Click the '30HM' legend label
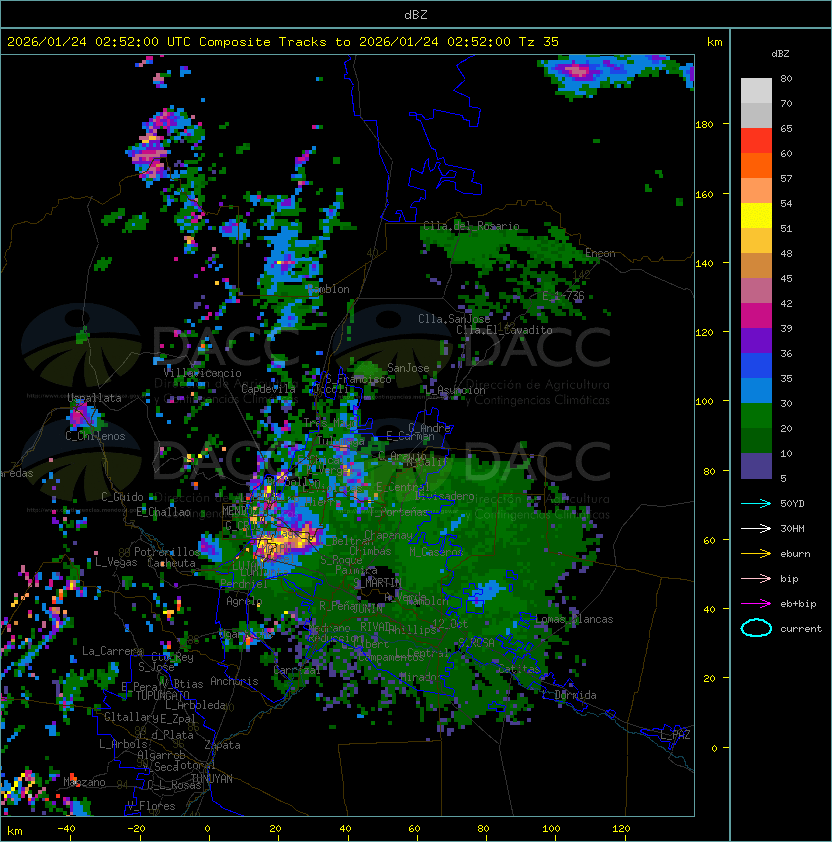The width and height of the screenshot is (832, 842). pos(792,528)
